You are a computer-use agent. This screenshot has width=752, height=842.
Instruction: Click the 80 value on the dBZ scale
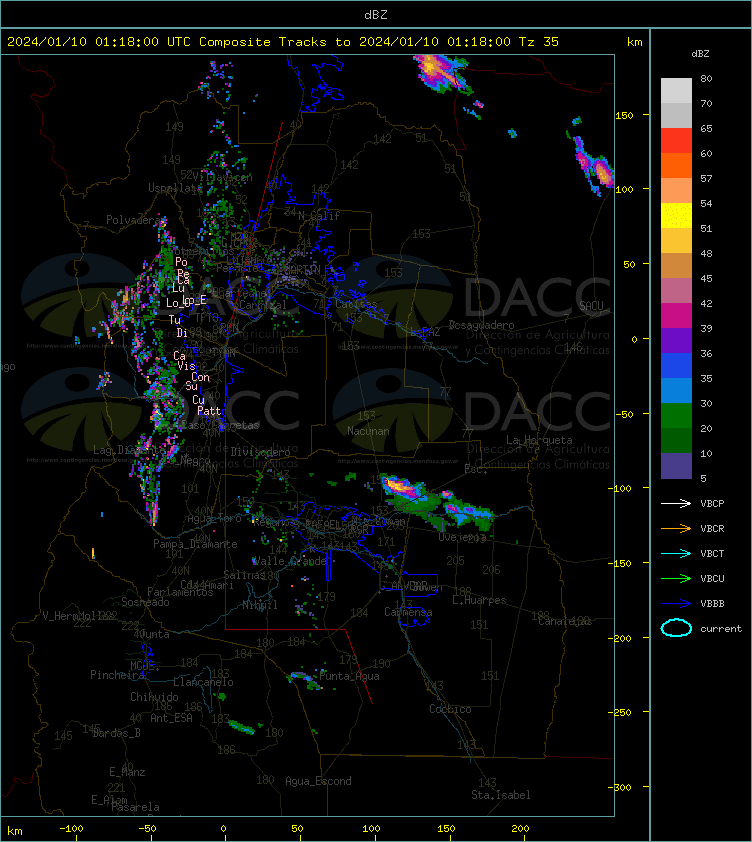click(706, 78)
